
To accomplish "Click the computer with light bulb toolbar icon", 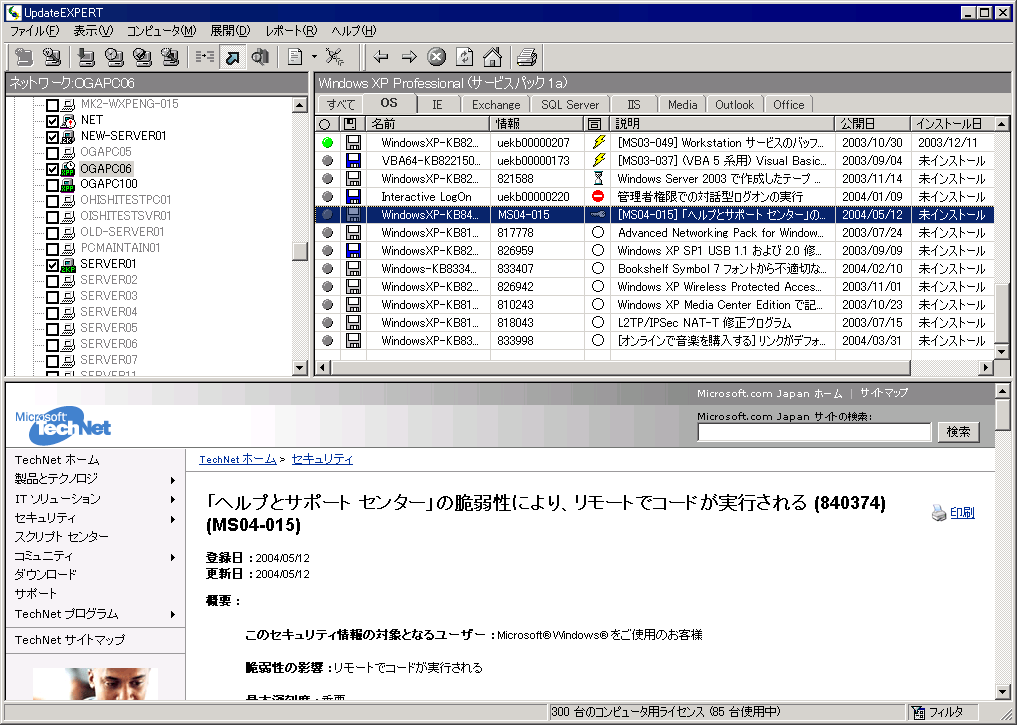I will click(52, 57).
